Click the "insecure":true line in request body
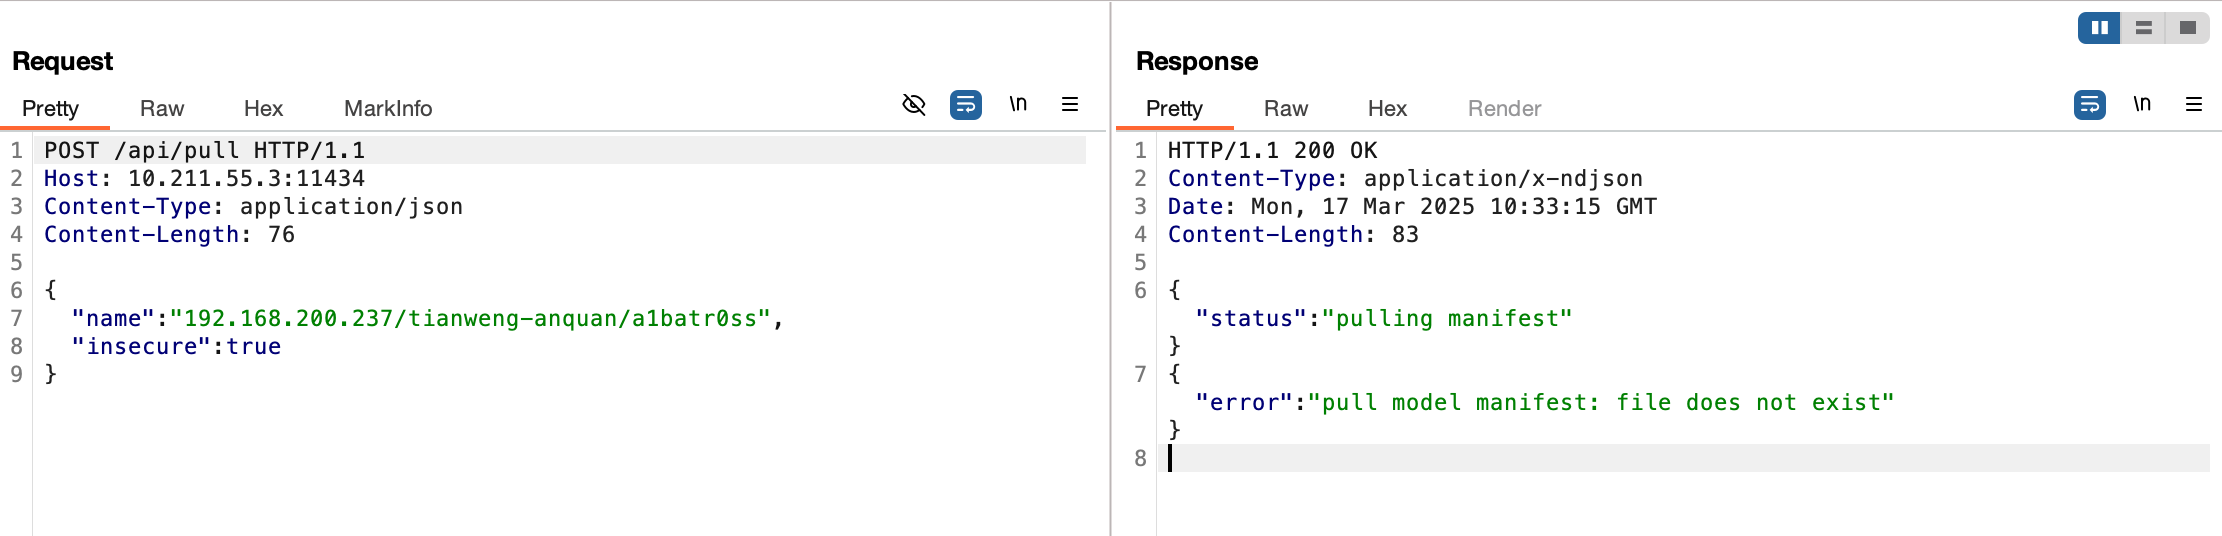Screen dimensions: 2222x536 coord(176,347)
